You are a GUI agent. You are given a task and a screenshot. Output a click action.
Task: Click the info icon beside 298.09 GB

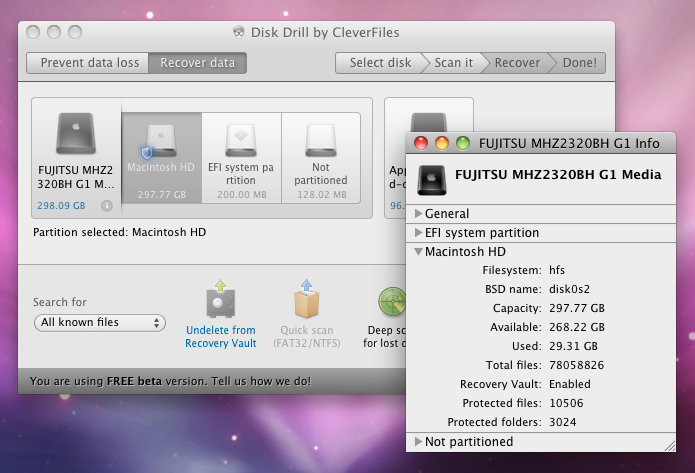106,206
